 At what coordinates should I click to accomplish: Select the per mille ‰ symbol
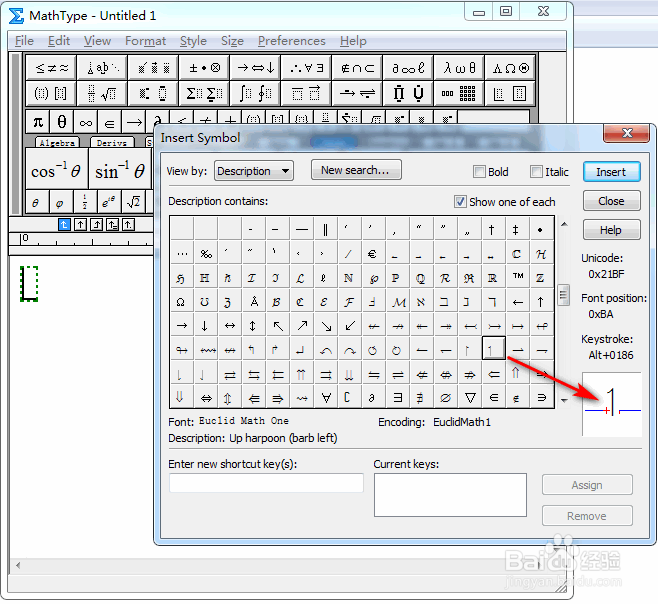coord(206,254)
